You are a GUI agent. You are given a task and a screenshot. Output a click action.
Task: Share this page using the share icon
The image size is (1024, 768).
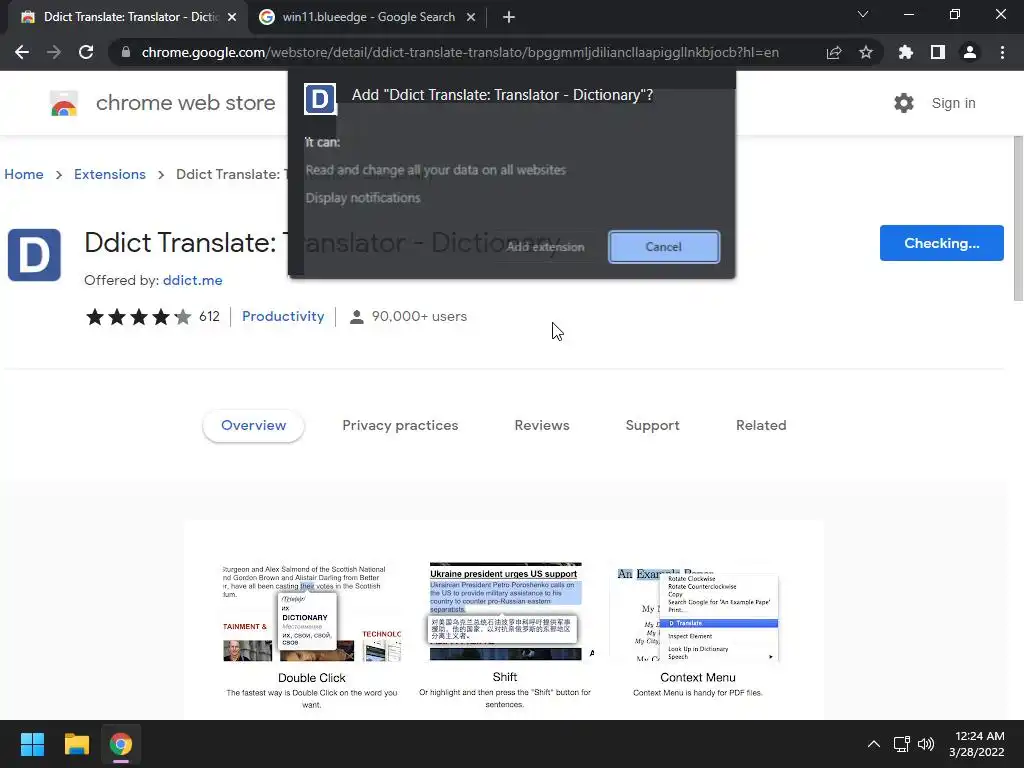click(x=834, y=52)
